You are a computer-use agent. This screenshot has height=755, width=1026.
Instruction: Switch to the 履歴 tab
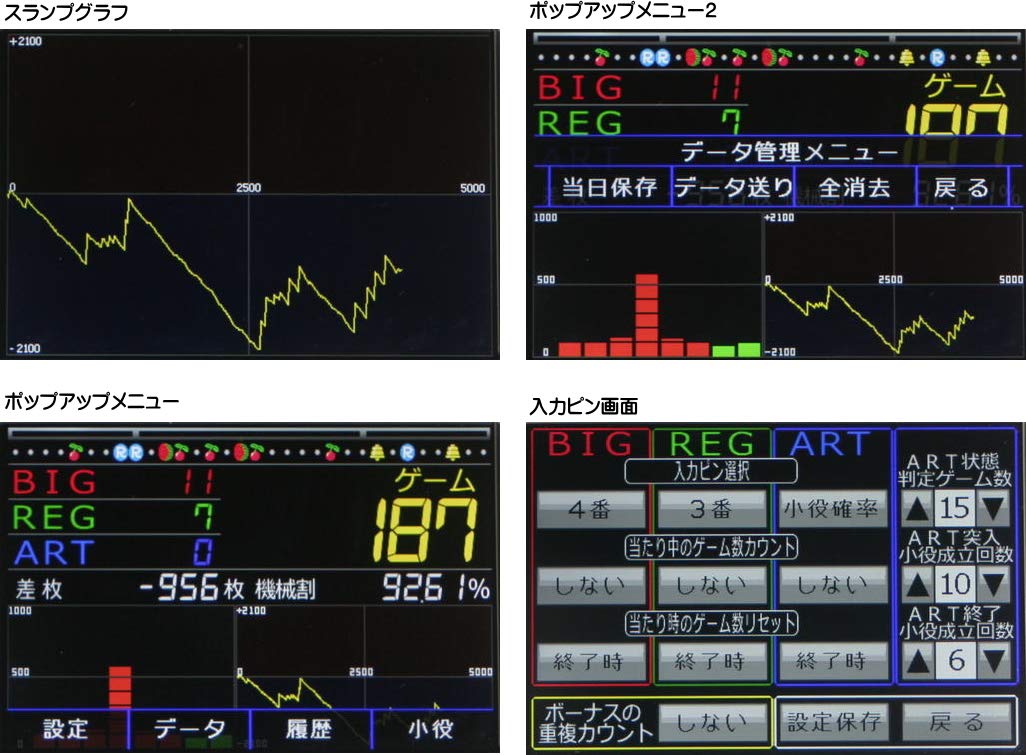[x=310, y=729]
